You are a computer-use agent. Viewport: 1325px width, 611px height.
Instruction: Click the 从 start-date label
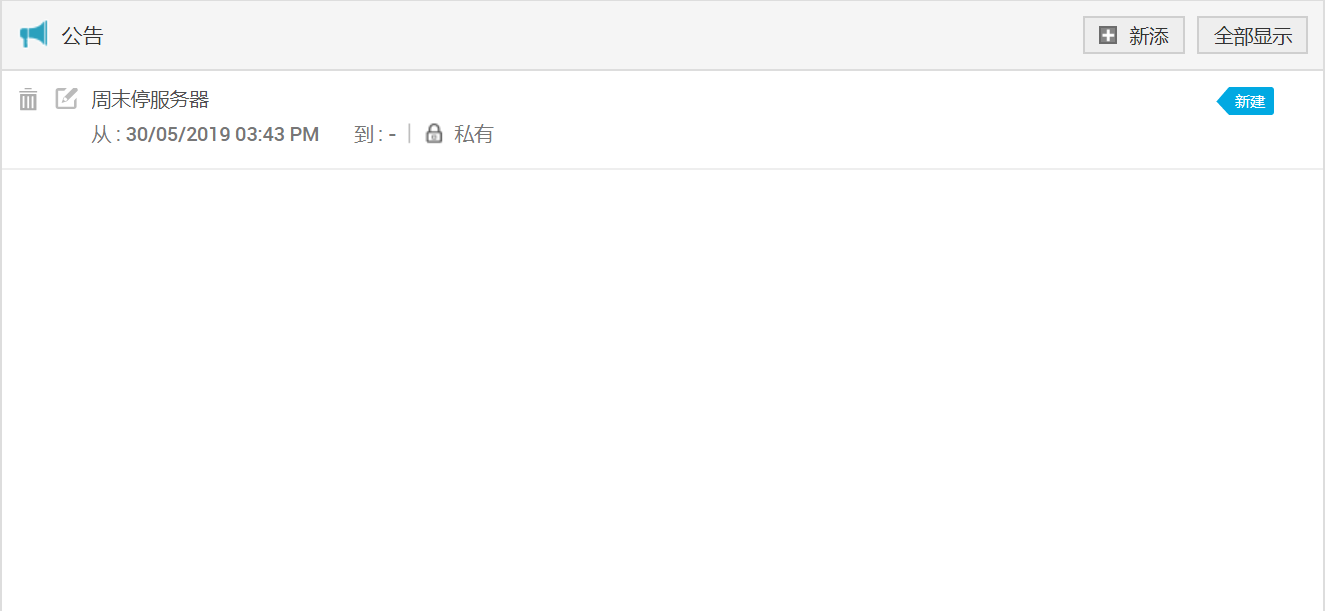pyautogui.click(x=101, y=134)
